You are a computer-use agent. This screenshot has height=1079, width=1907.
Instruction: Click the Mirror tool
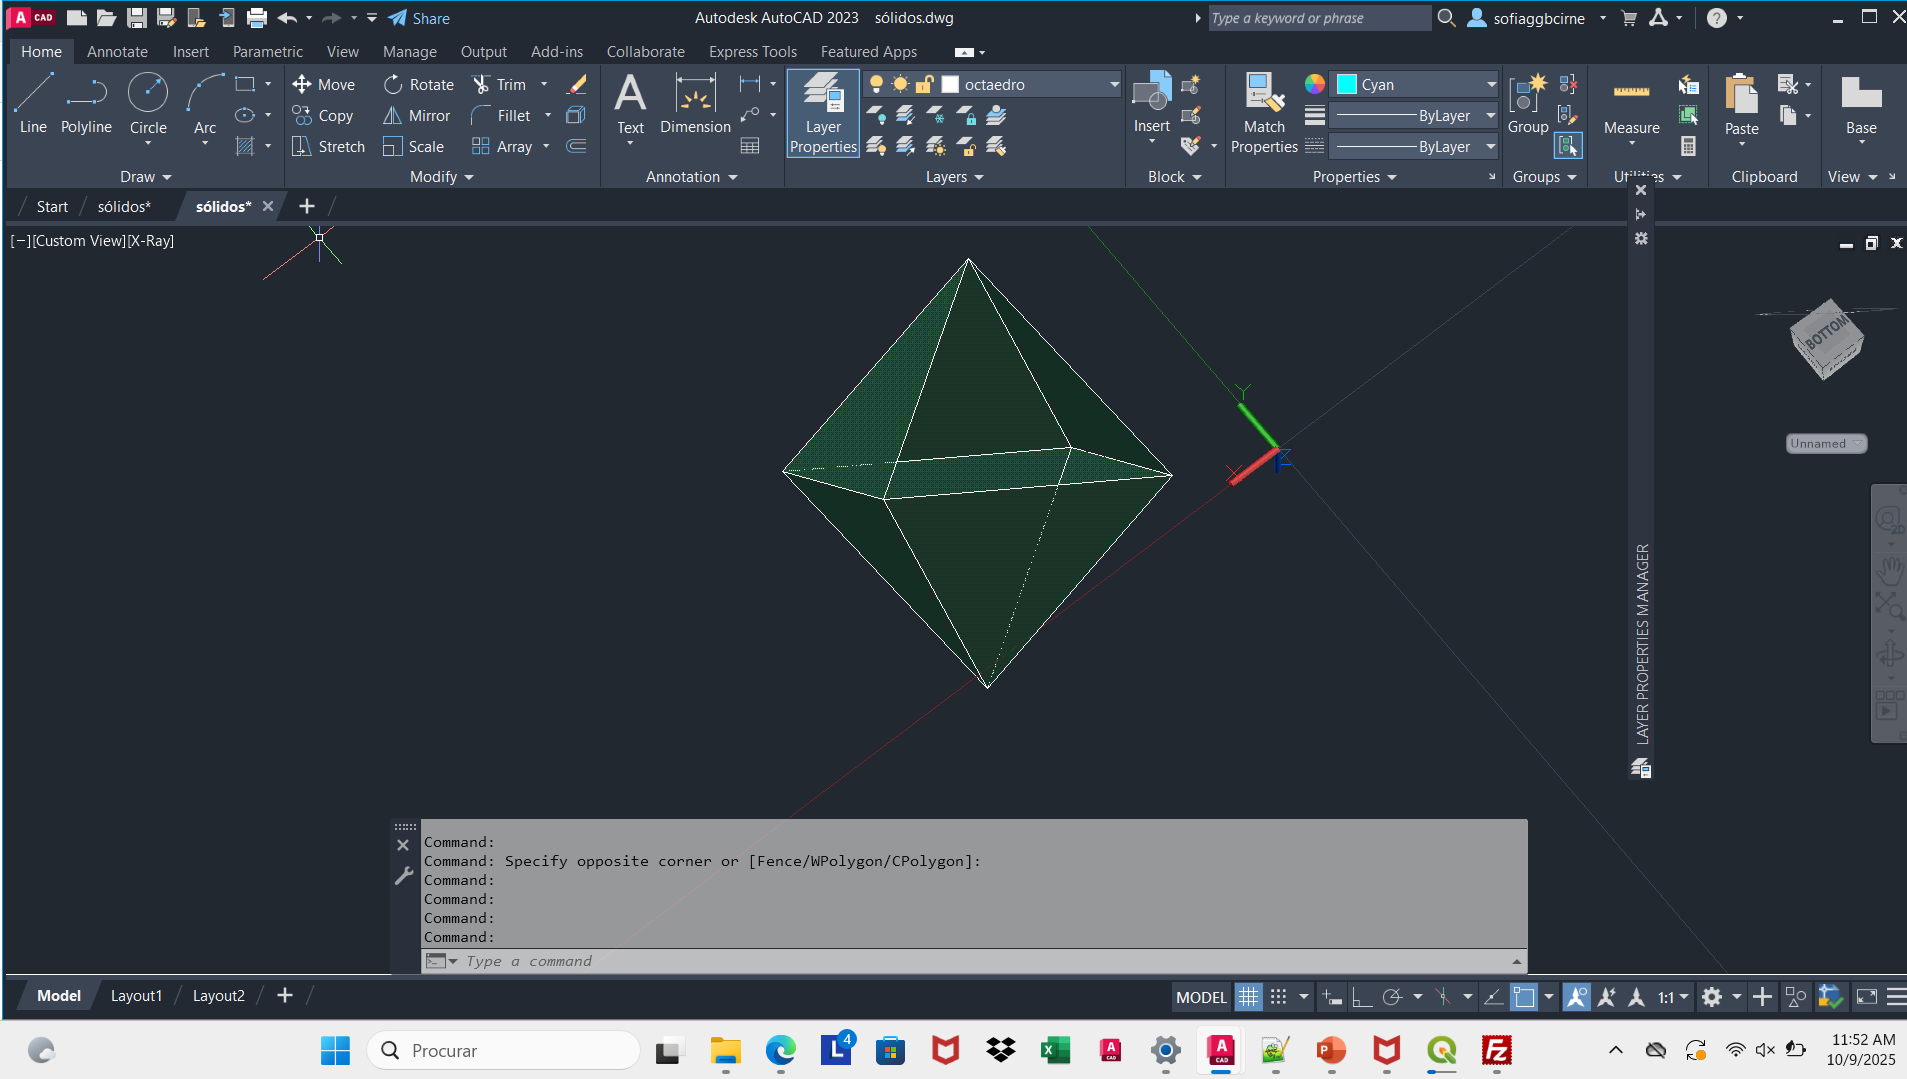click(416, 116)
